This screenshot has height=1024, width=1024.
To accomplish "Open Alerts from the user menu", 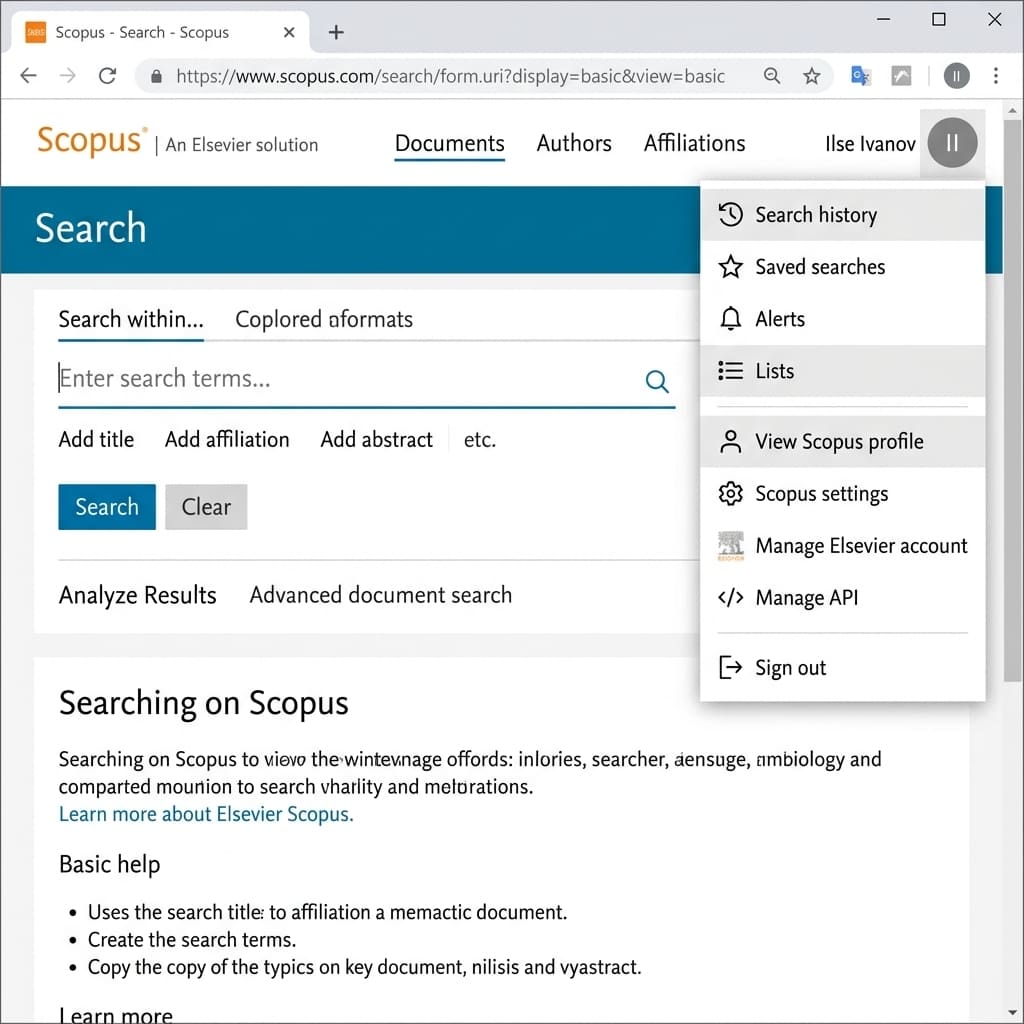I will 842,319.
